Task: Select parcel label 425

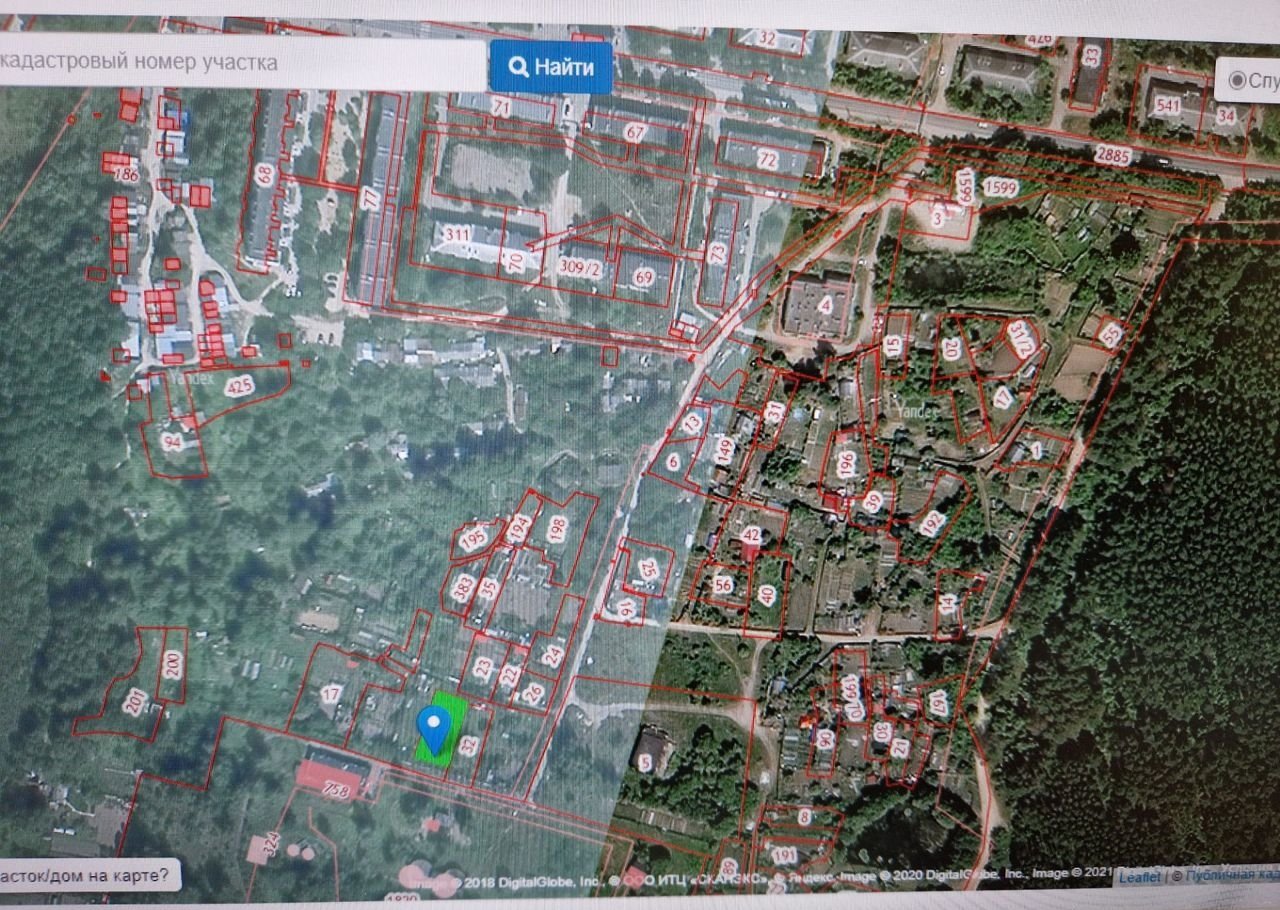Action: 239,386
